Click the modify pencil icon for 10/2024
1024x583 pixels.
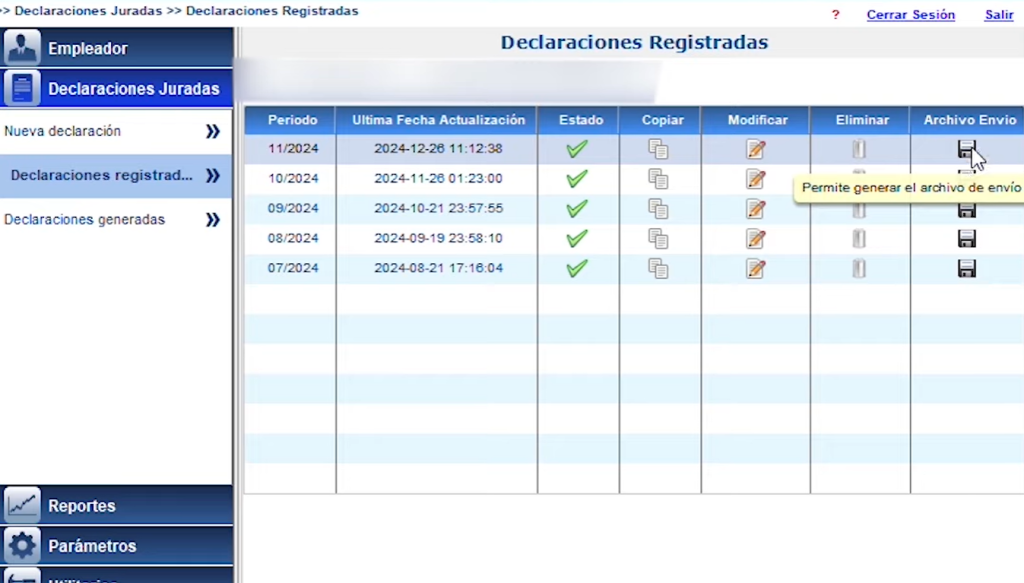(756, 179)
